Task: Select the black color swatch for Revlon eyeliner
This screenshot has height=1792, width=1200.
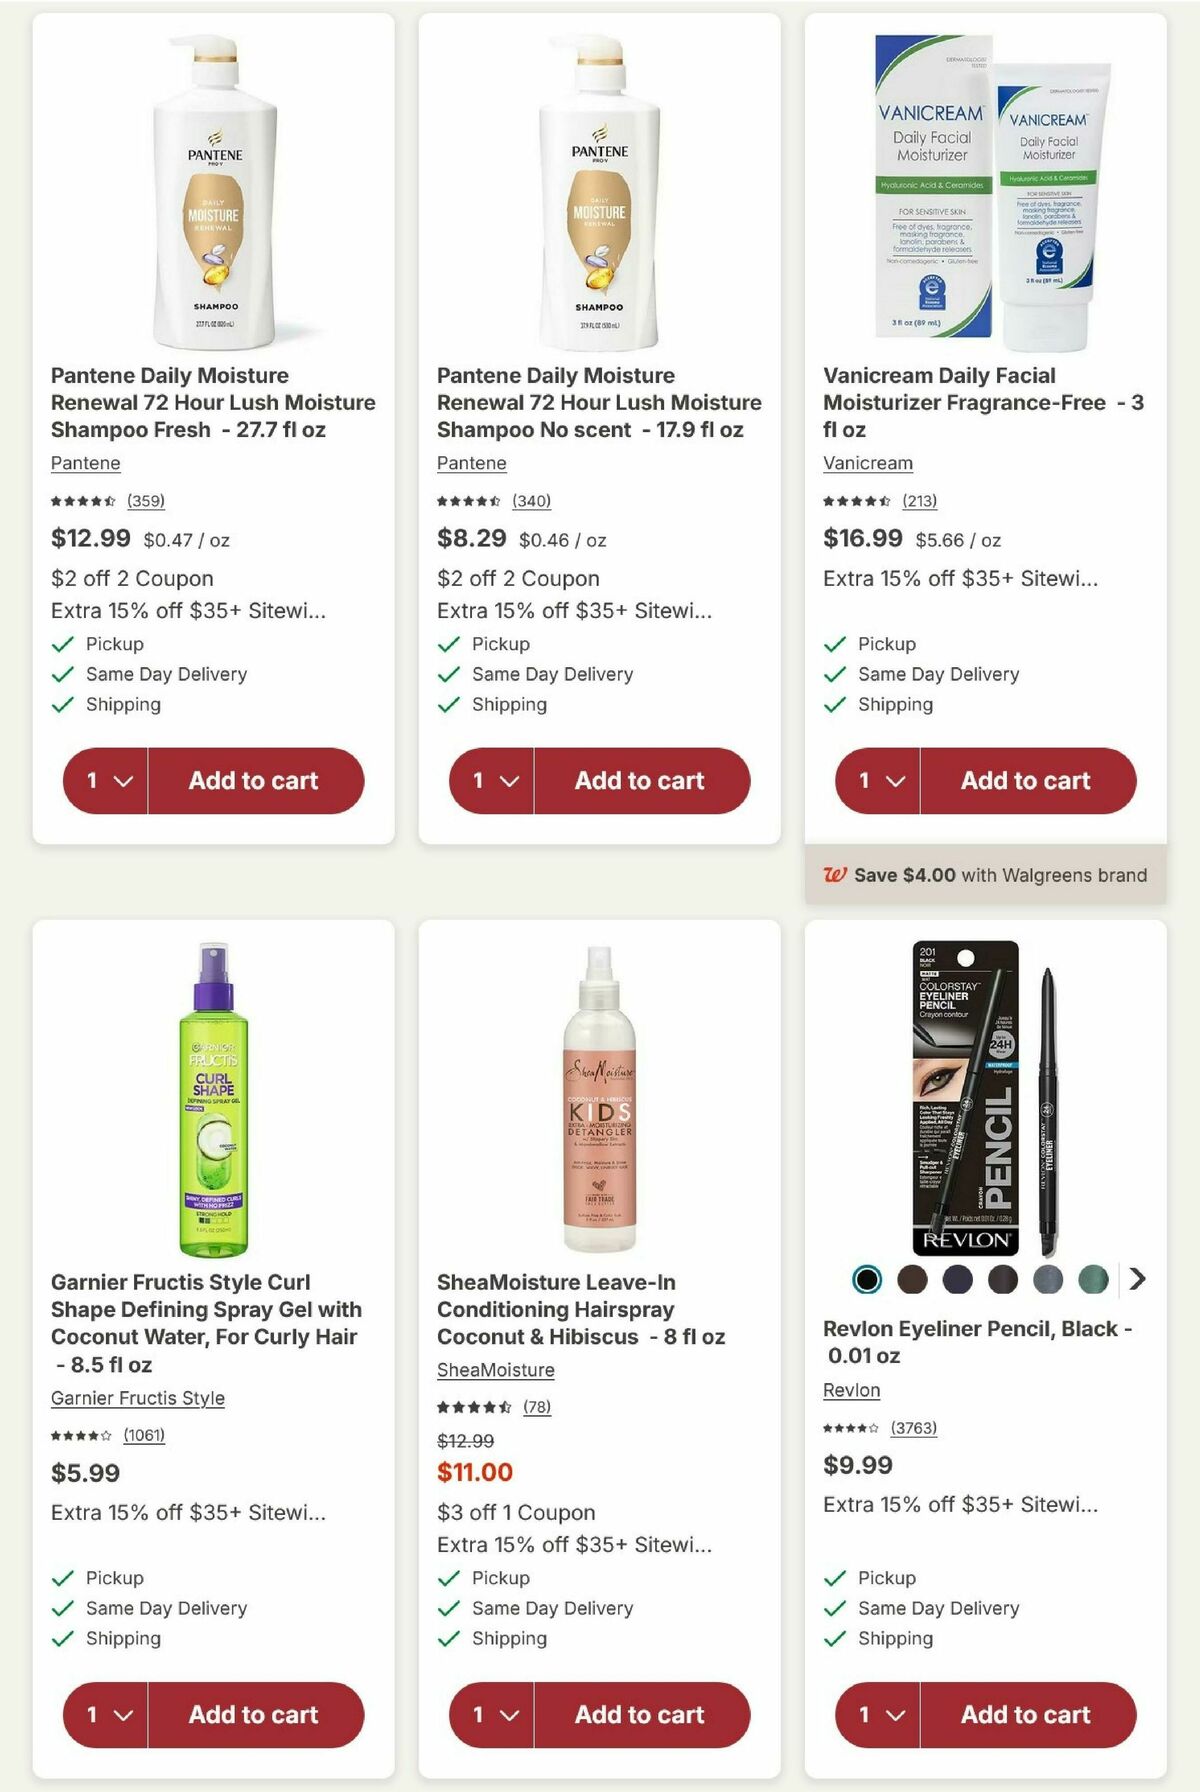Action: tap(866, 1277)
